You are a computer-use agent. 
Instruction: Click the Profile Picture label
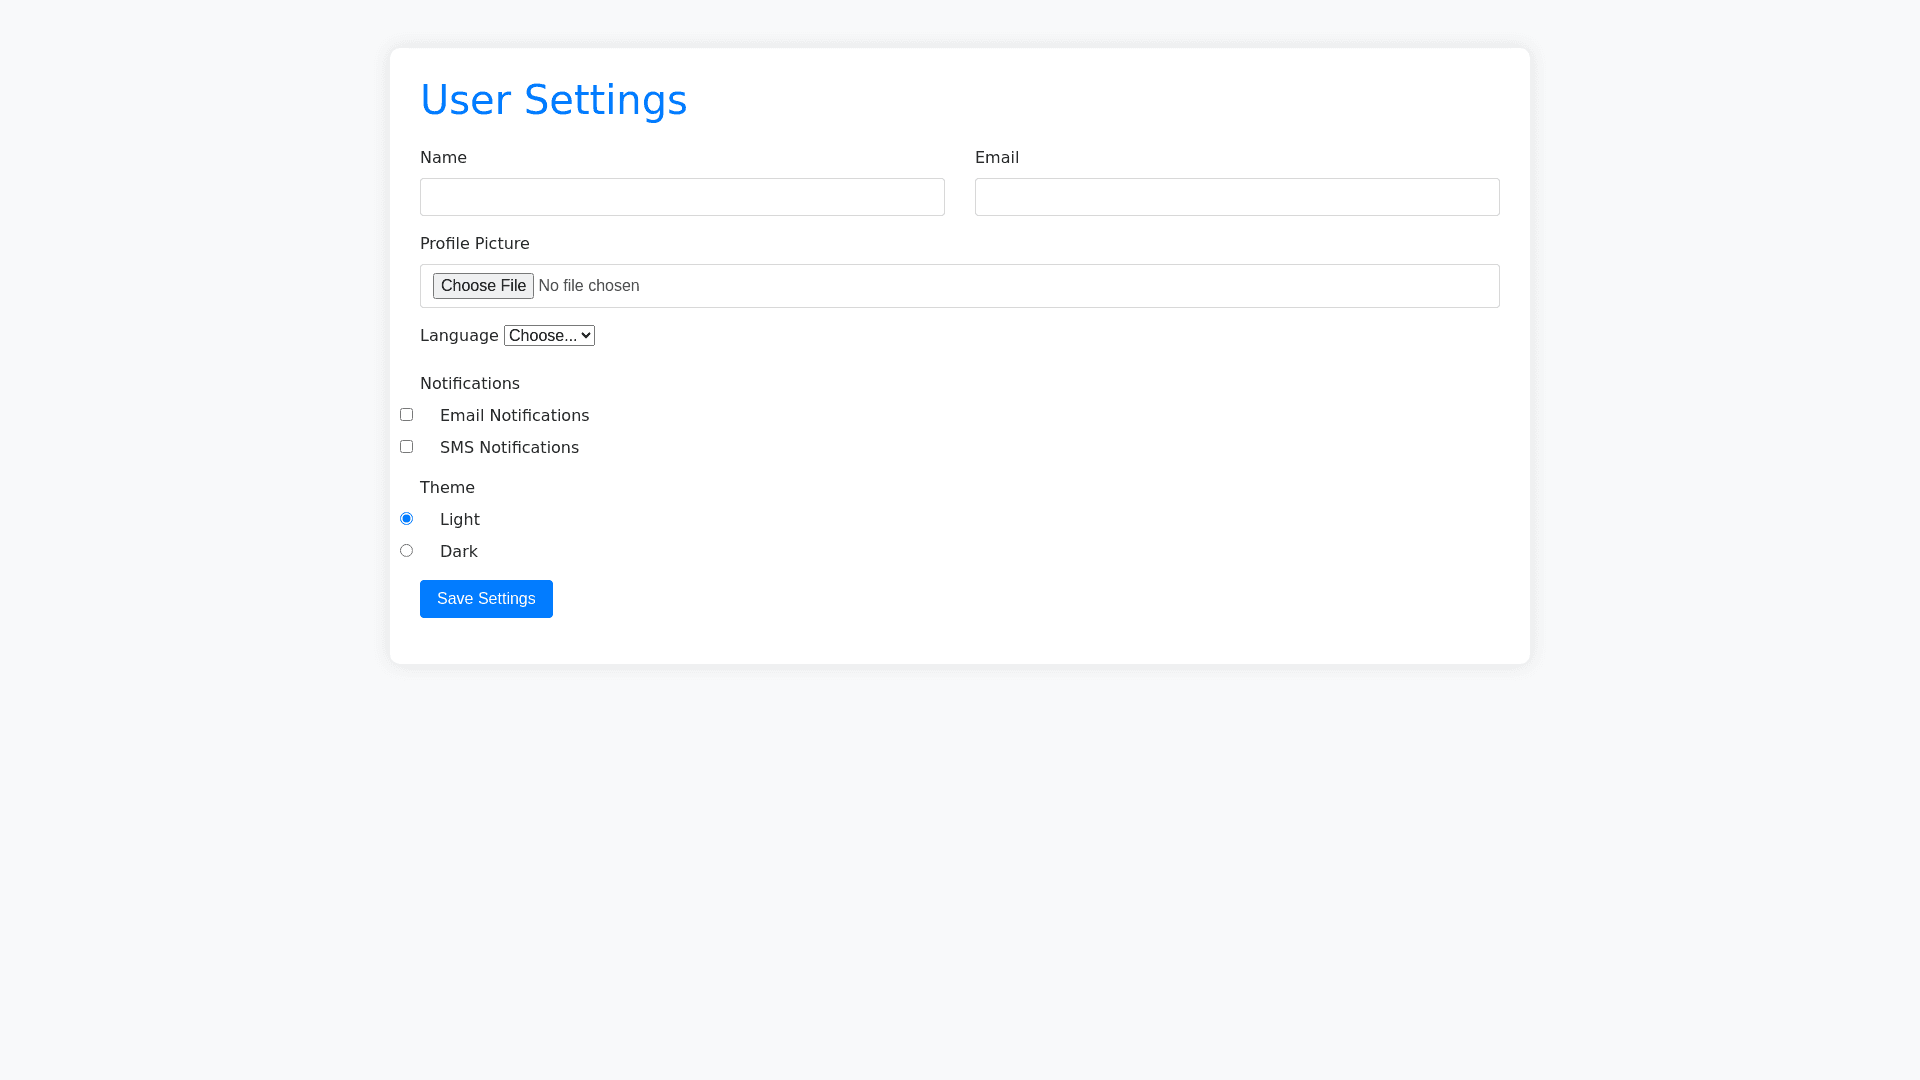click(475, 244)
